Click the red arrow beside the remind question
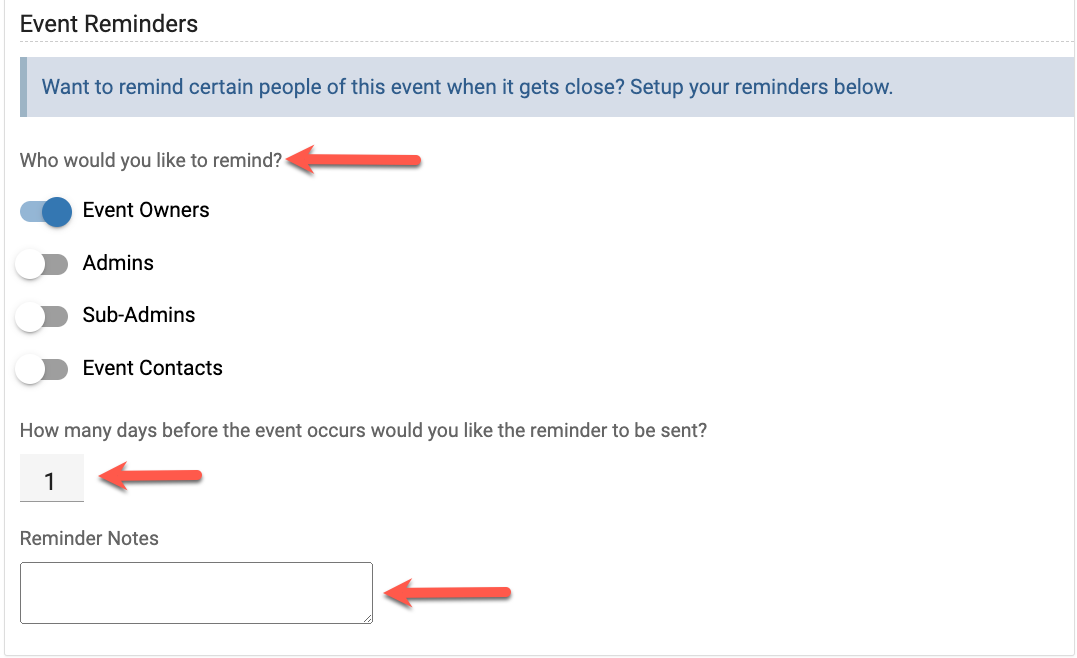This screenshot has height=658, width=1077. click(358, 160)
